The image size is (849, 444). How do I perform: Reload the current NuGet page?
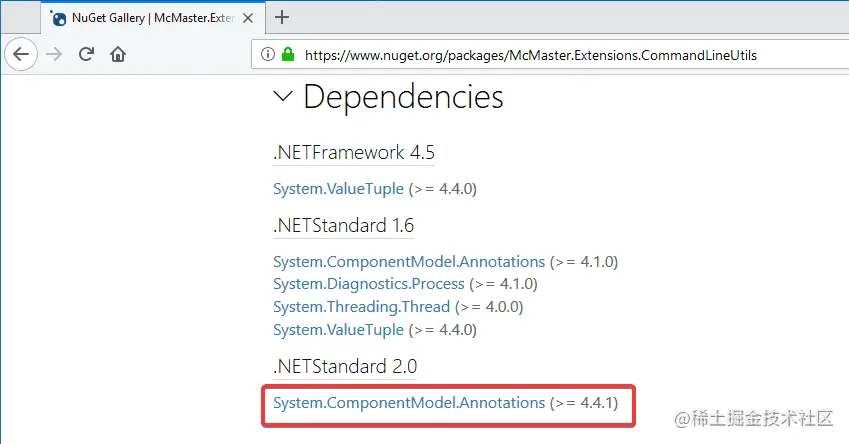(x=87, y=55)
